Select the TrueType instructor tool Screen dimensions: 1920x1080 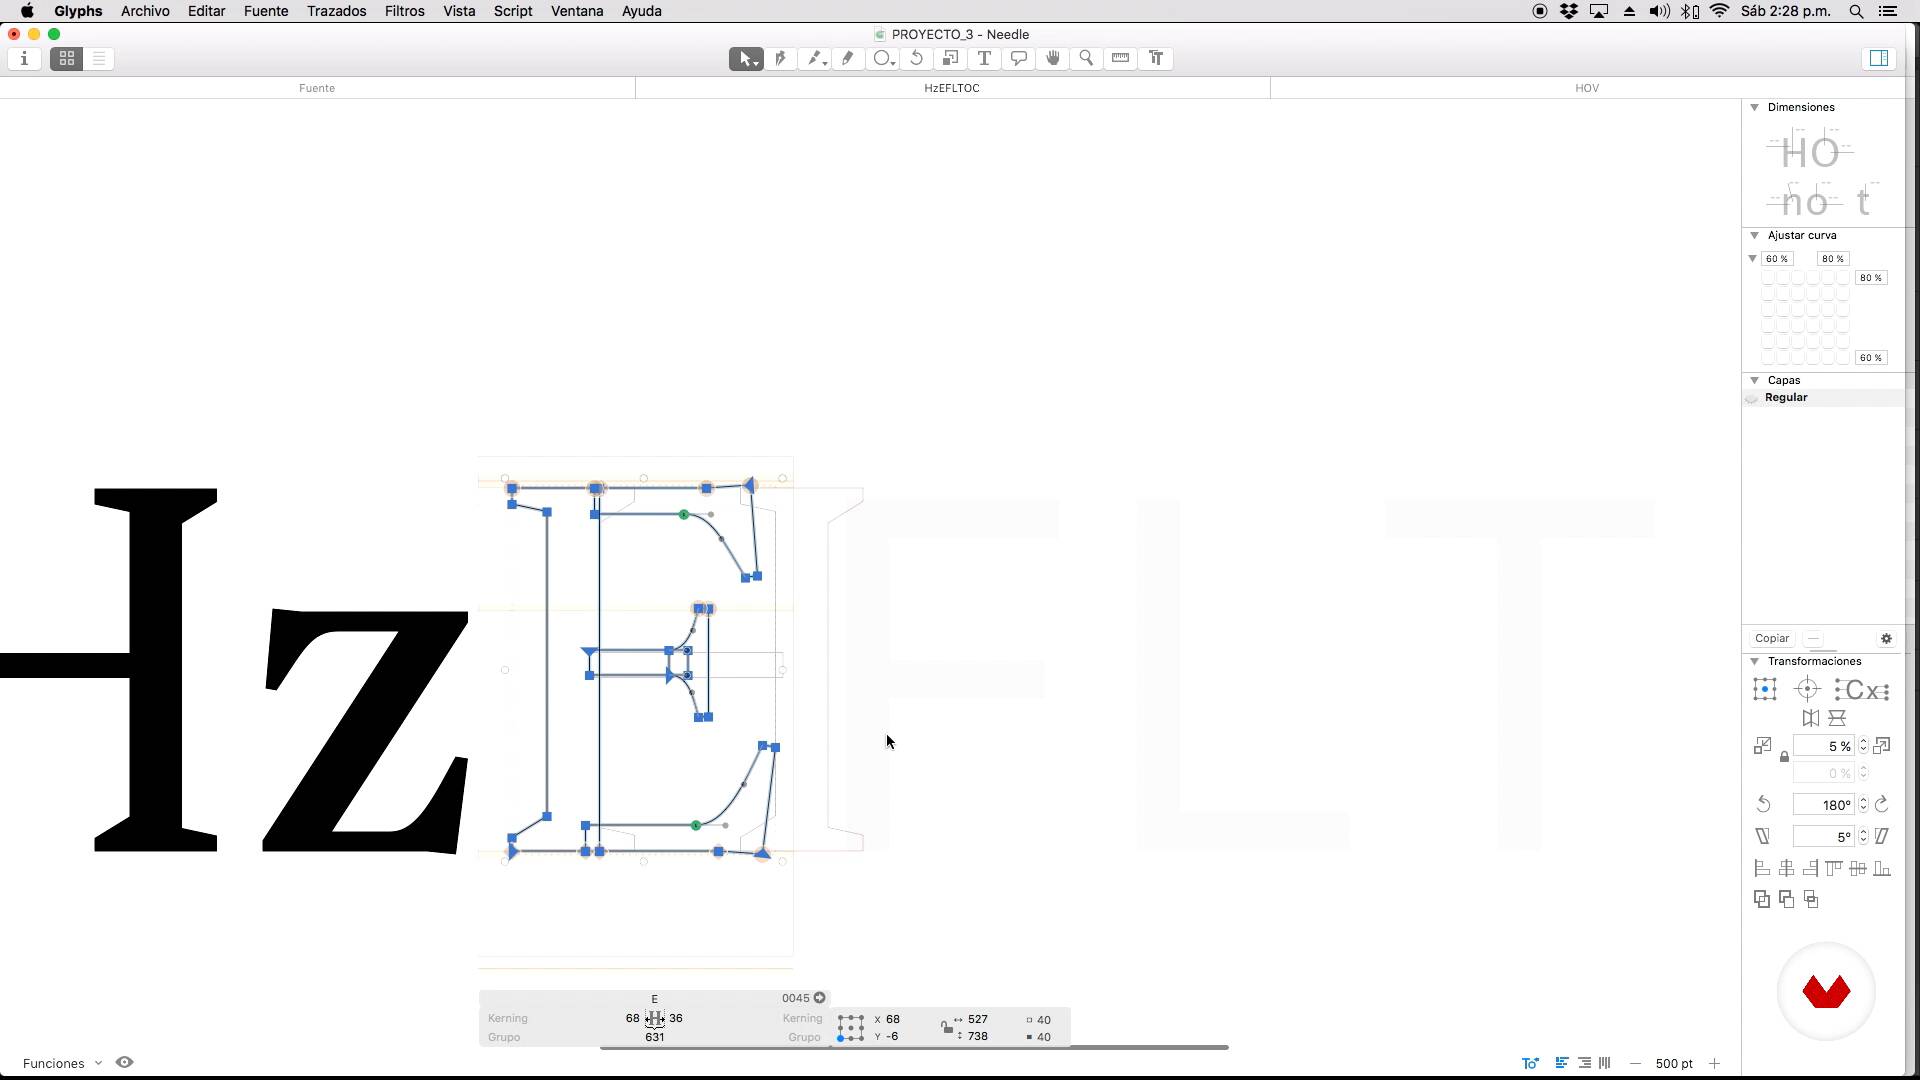click(x=1155, y=59)
